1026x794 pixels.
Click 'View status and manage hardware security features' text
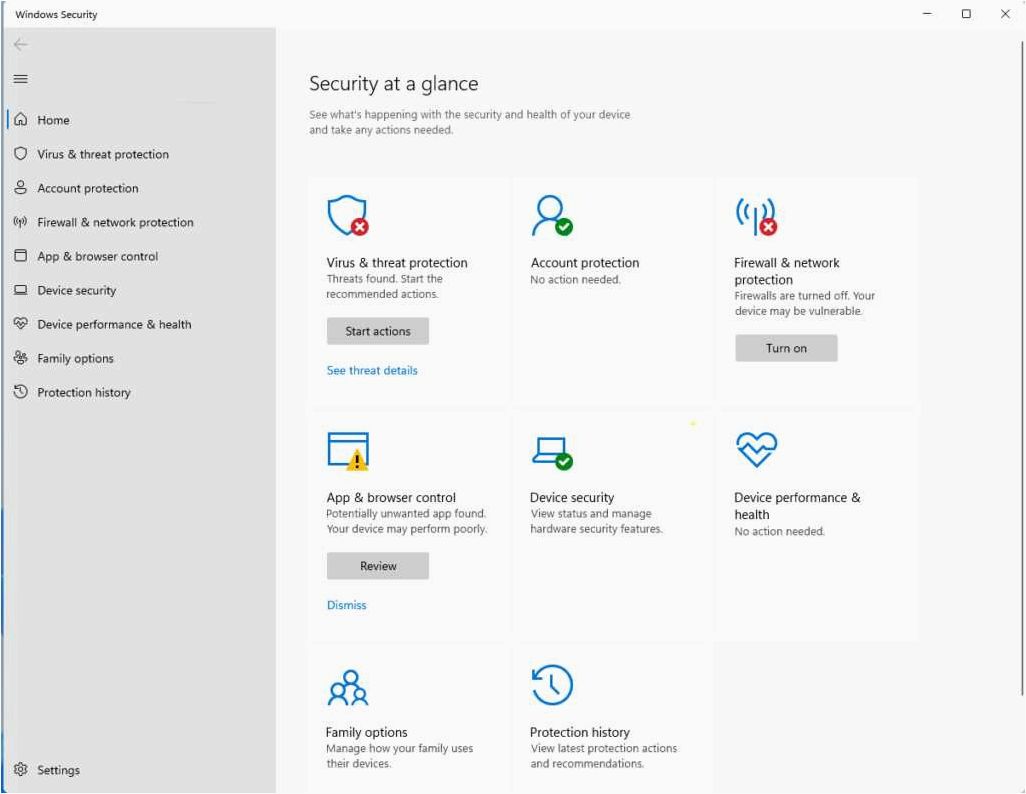(596, 521)
